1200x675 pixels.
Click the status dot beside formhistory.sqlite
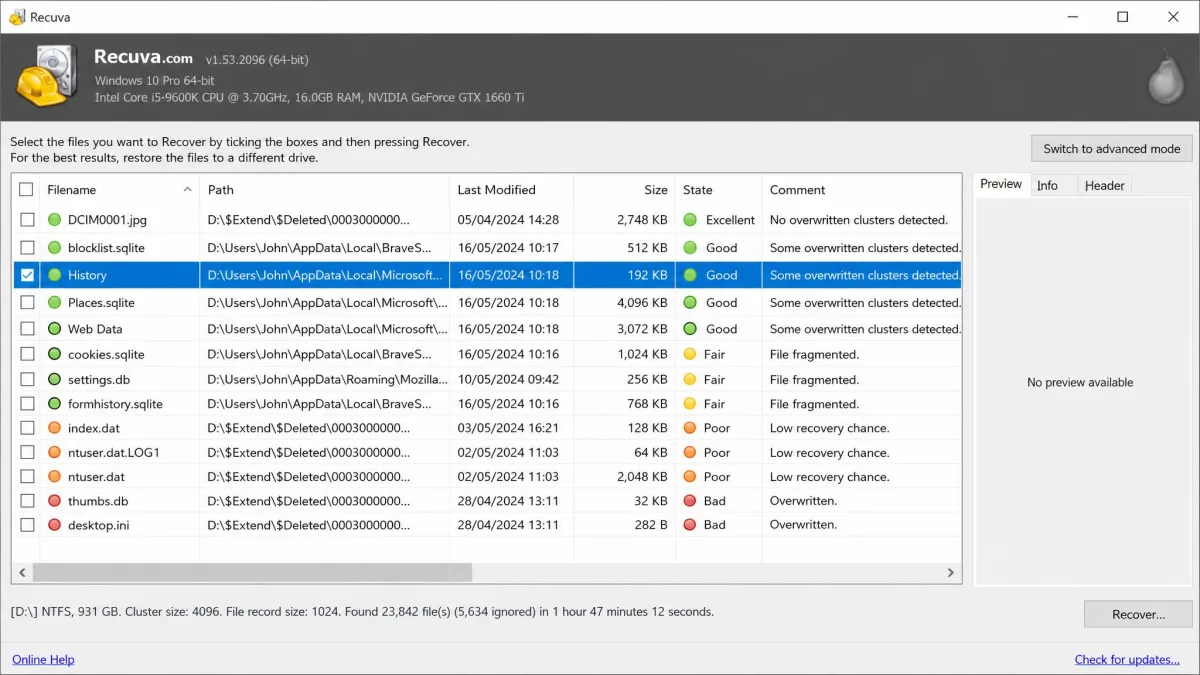click(x=54, y=404)
